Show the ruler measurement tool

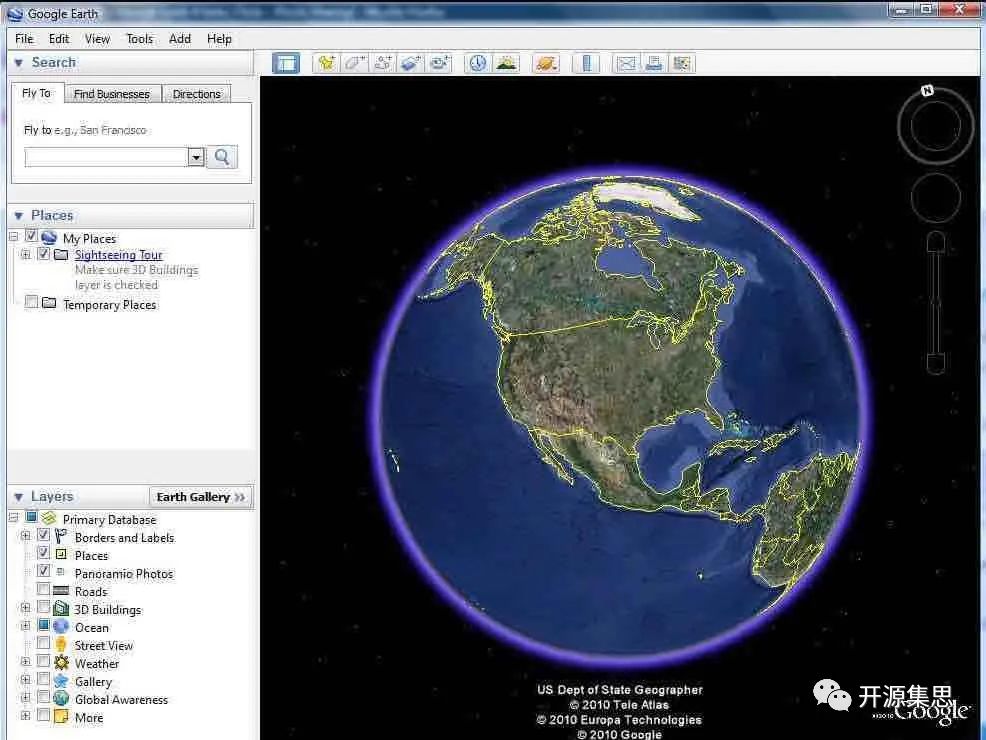[586, 63]
